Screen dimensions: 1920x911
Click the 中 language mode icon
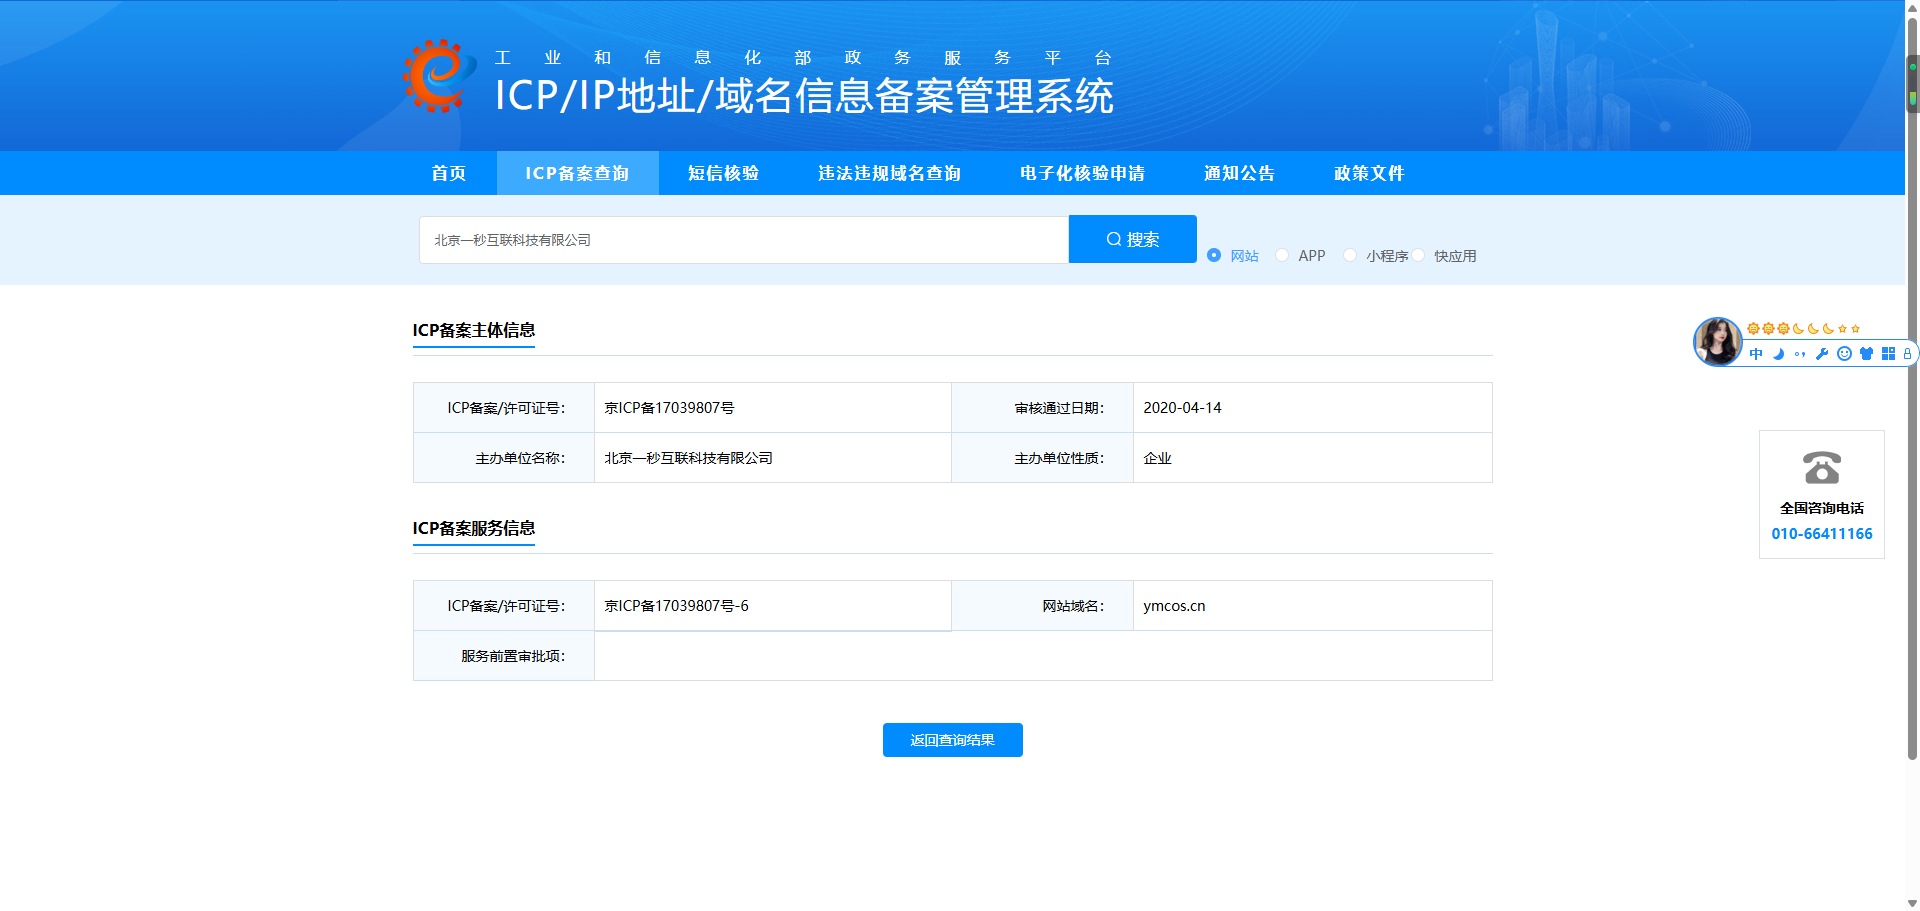click(1756, 354)
